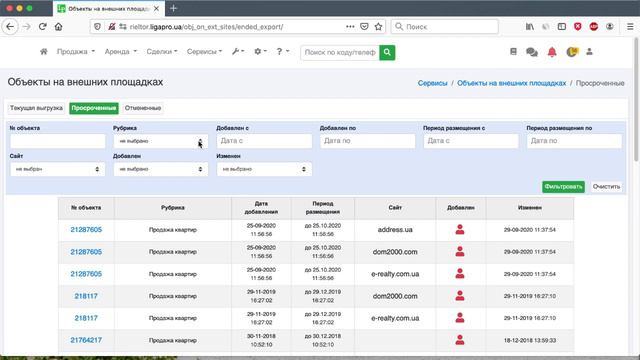The width and height of the screenshot is (640, 360).
Task: Expand the Изменен select box
Action: click(264, 169)
